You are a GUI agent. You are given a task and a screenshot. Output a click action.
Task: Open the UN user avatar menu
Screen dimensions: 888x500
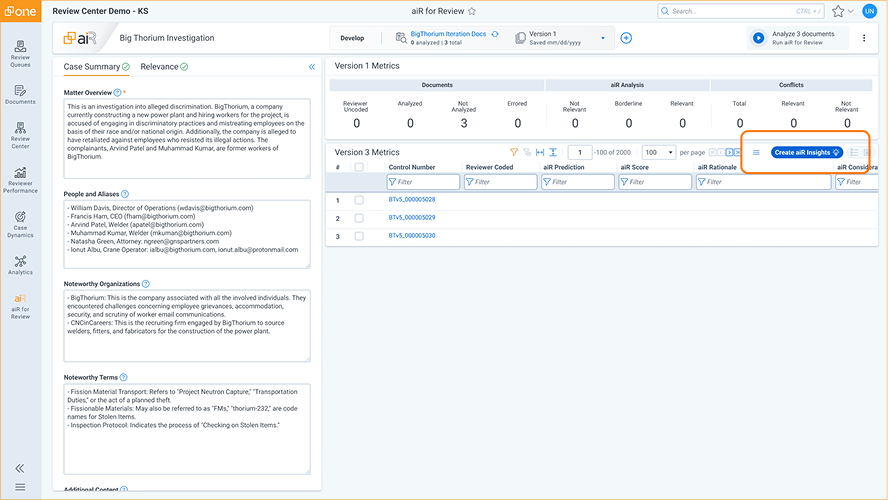869,11
